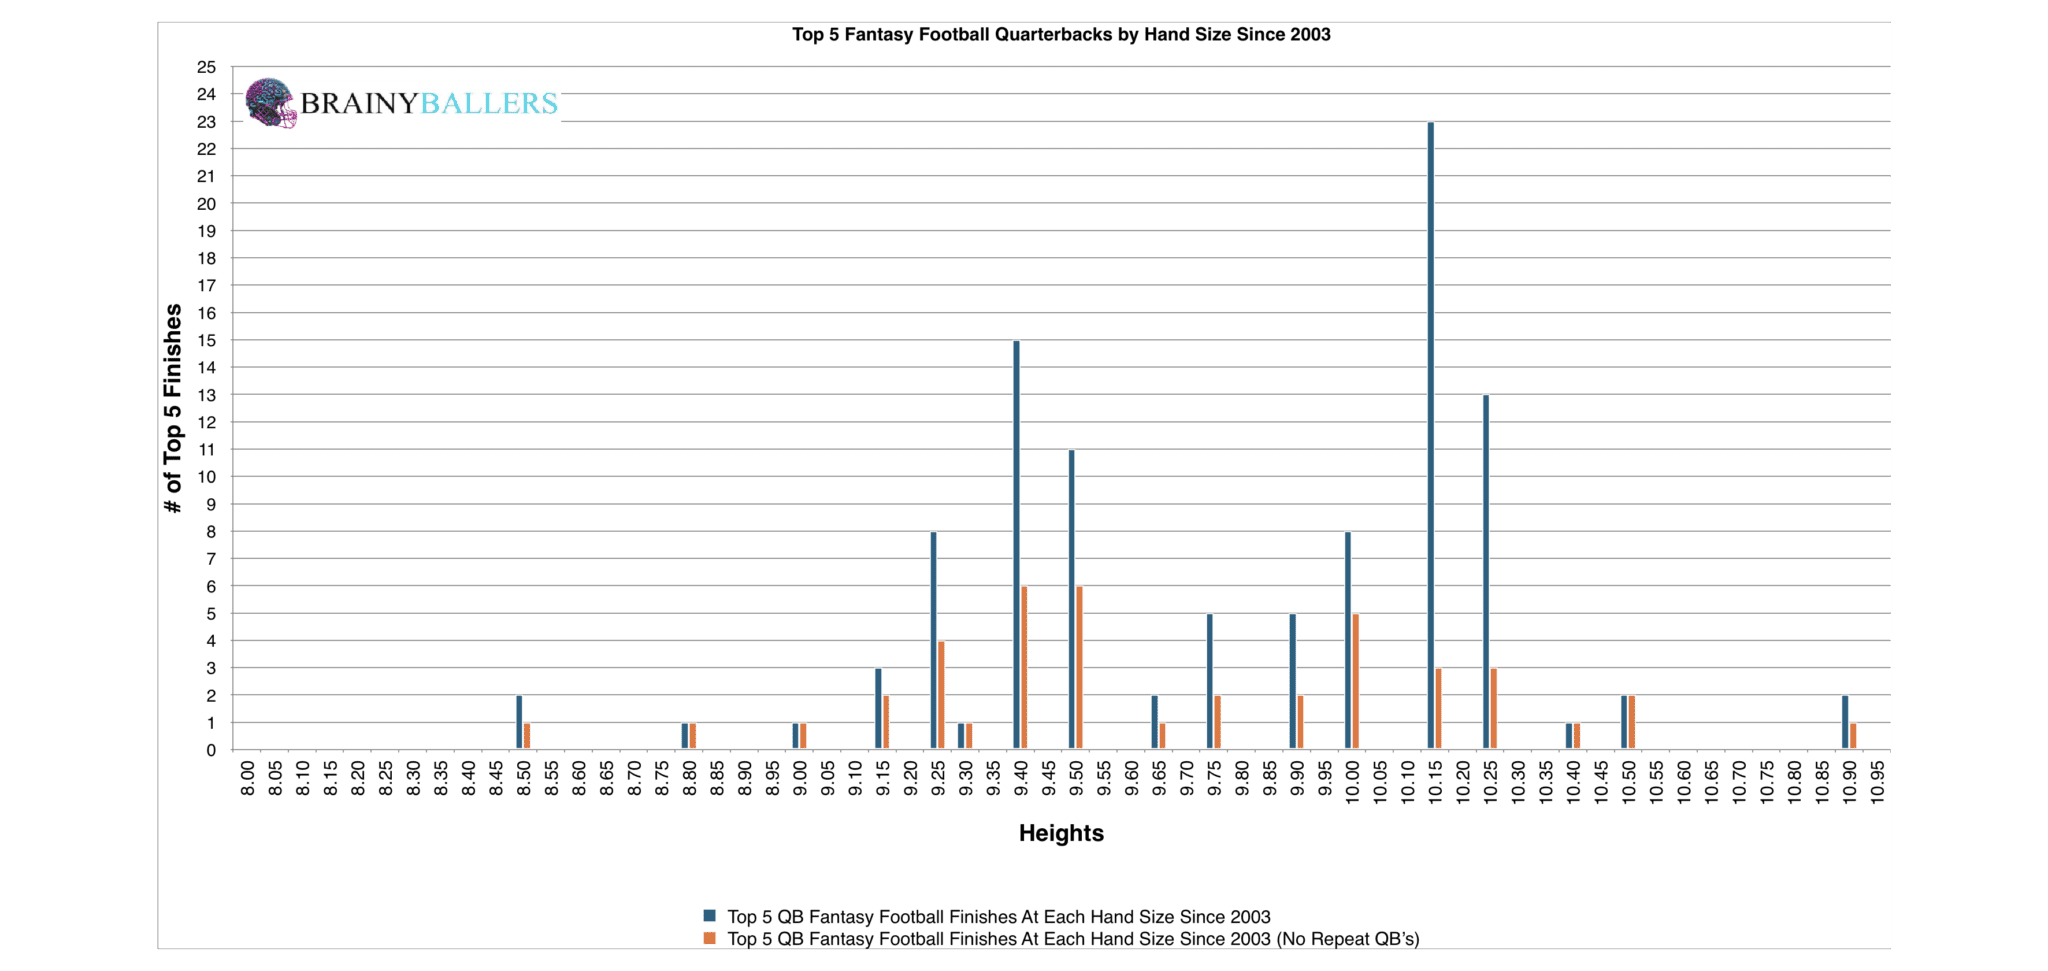Click the y-axis label '15'

(206, 341)
